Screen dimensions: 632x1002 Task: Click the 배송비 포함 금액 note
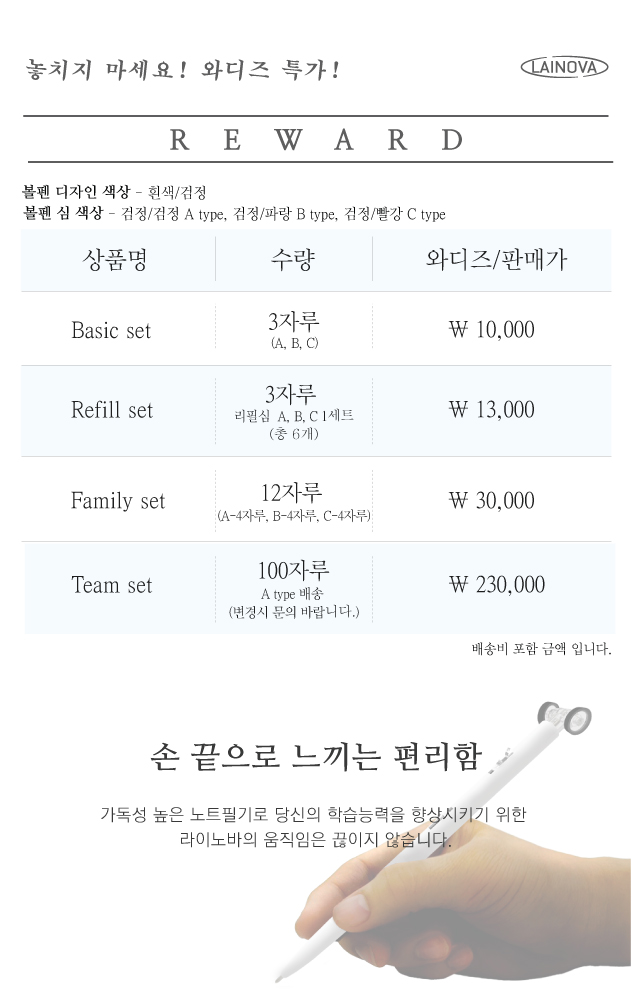(541, 649)
